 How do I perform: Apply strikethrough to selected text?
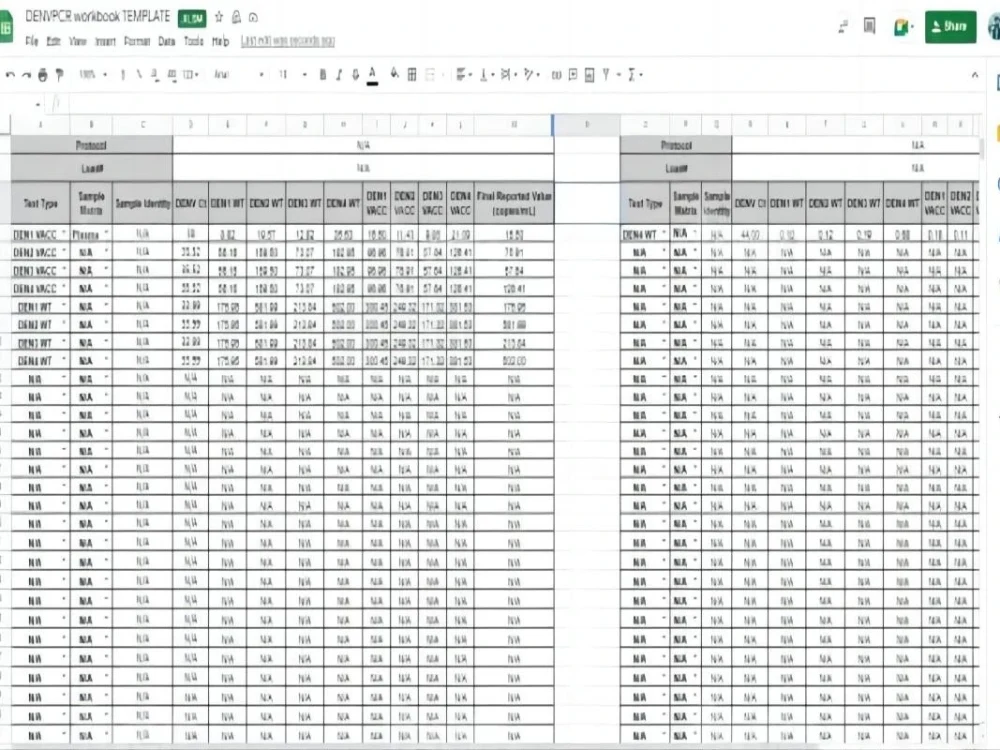[355, 75]
